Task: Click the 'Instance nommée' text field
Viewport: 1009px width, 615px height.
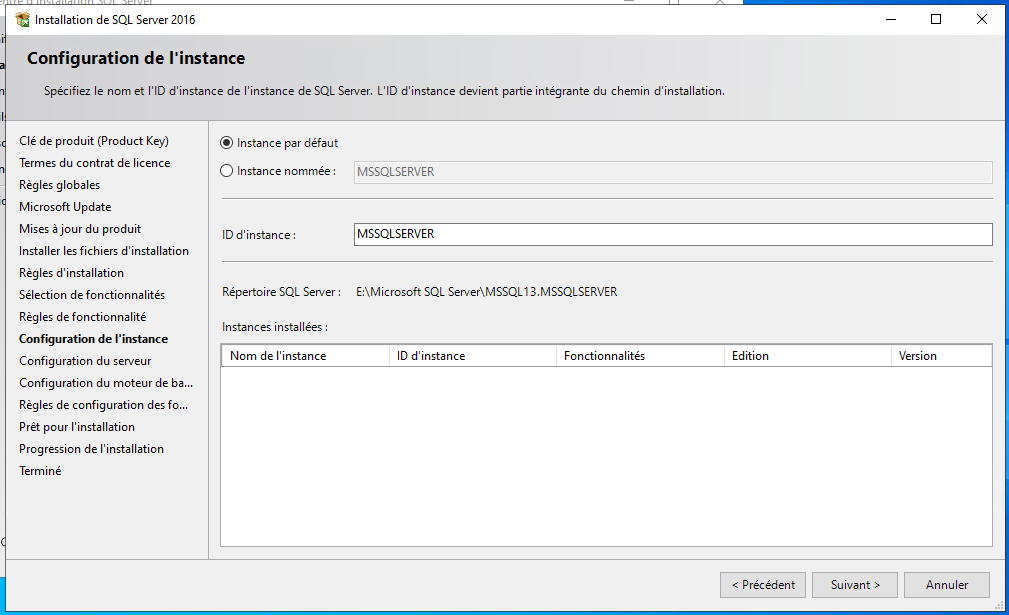Action: point(672,172)
